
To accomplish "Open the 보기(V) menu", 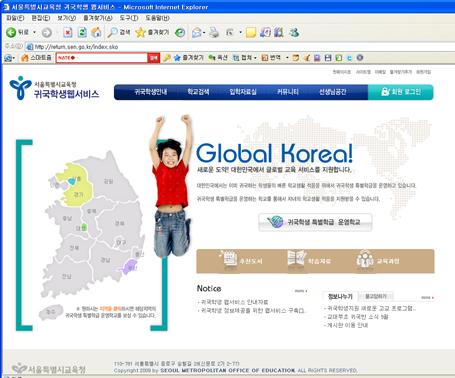I will coord(66,18).
